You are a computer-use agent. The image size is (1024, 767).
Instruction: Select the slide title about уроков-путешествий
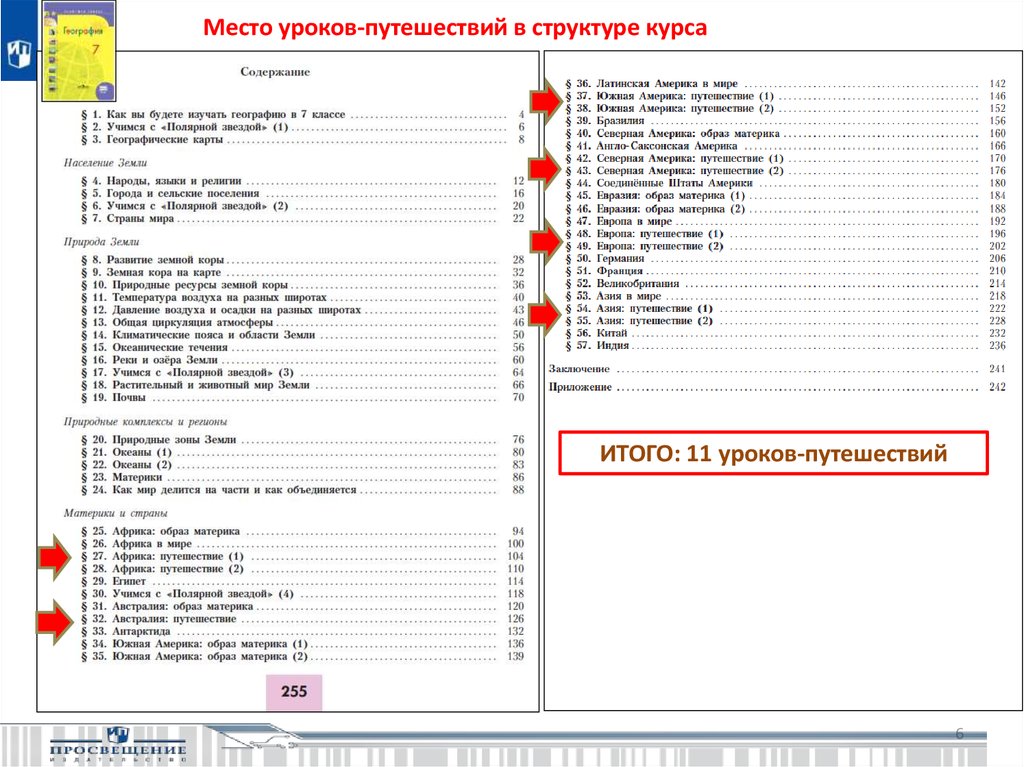(455, 27)
